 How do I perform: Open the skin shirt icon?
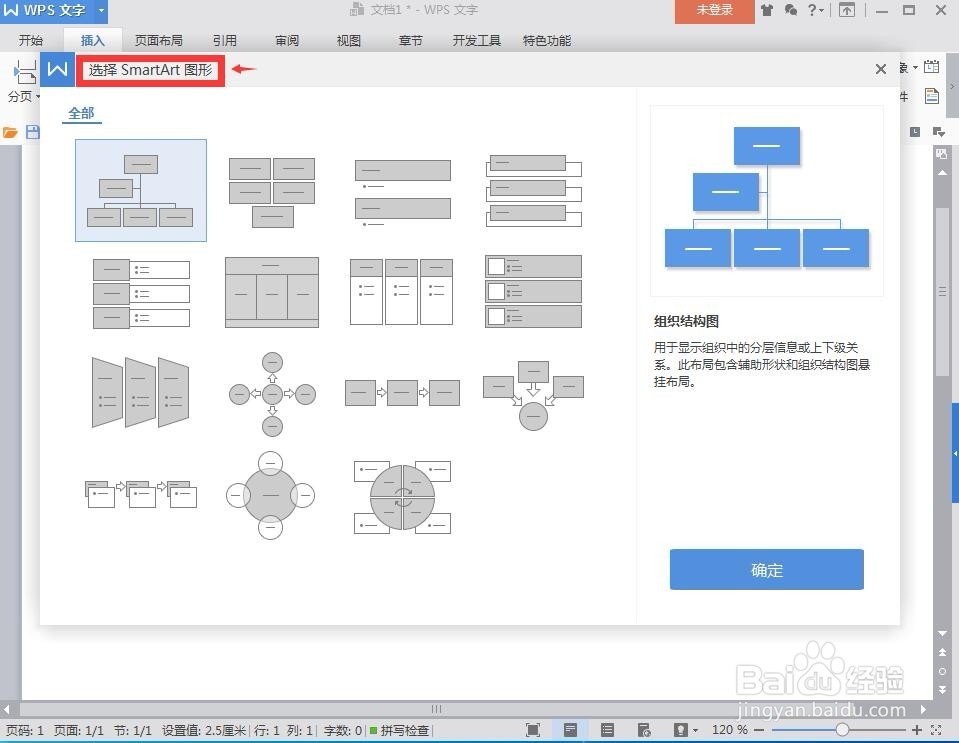click(x=767, y=10)
